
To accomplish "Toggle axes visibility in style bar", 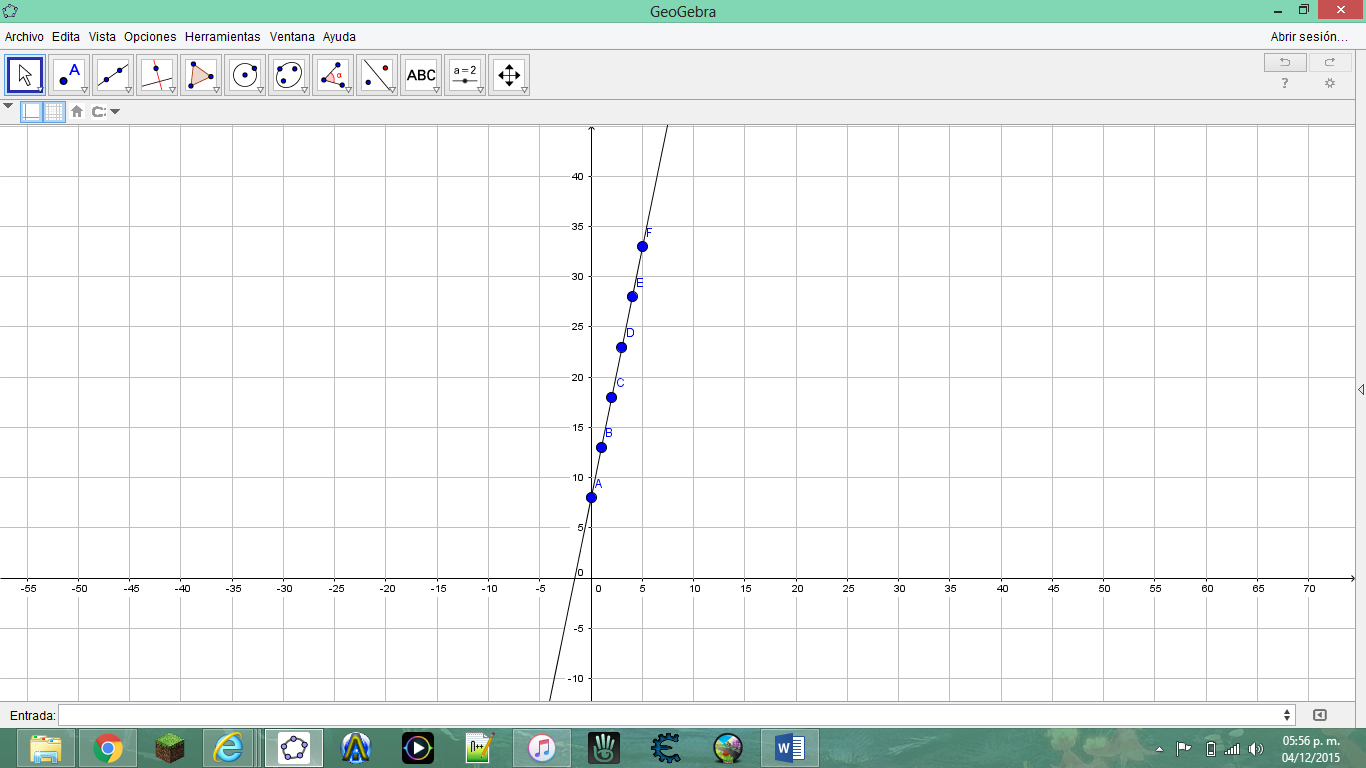I will (x=32, y=111).
